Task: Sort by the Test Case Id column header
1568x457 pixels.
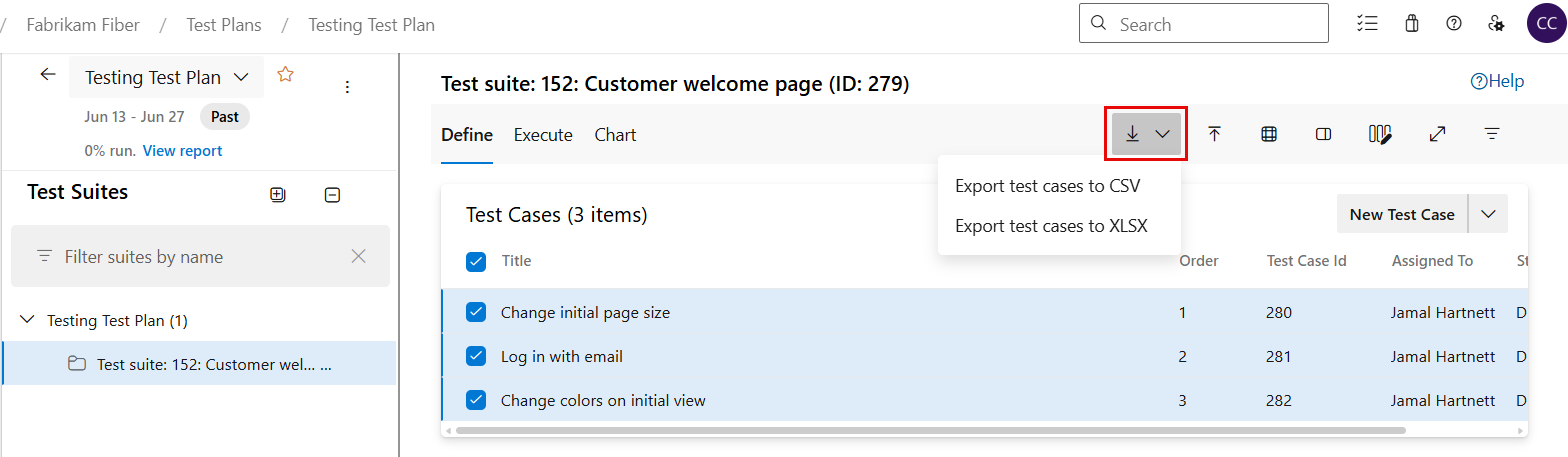Action: [x=1306, y=261]
